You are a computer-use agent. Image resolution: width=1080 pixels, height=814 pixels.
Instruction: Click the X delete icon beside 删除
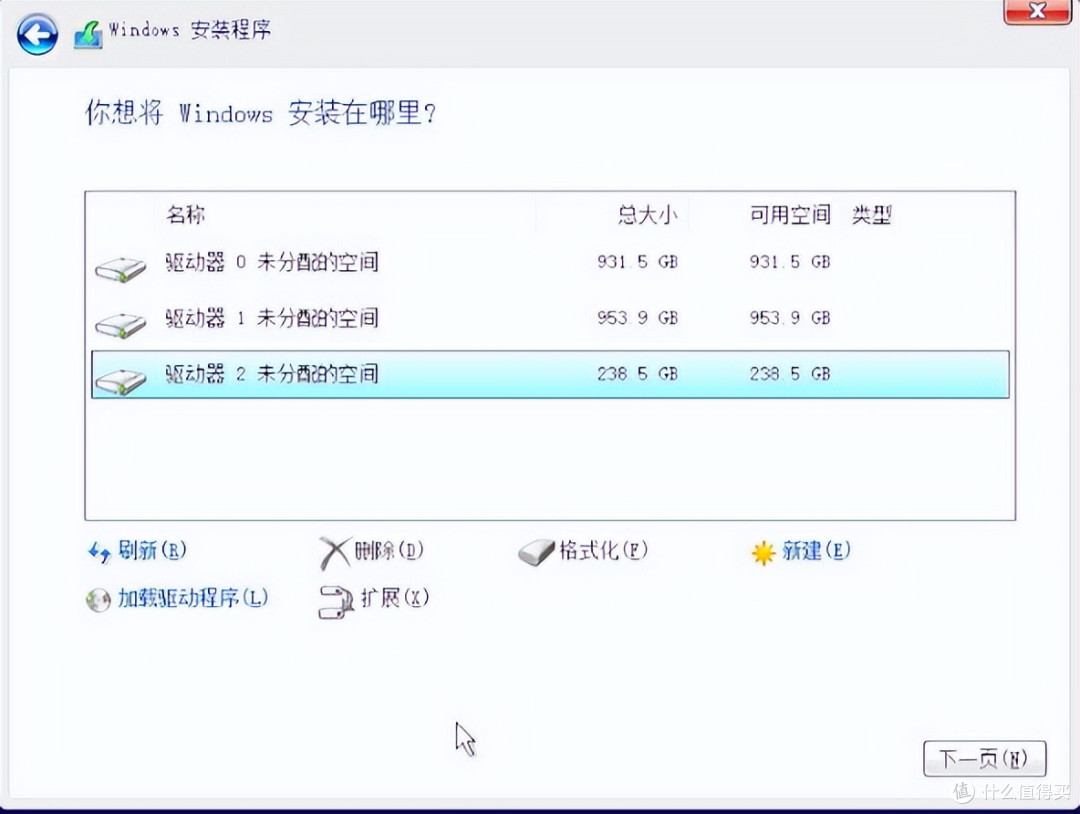tap(335, 553)
